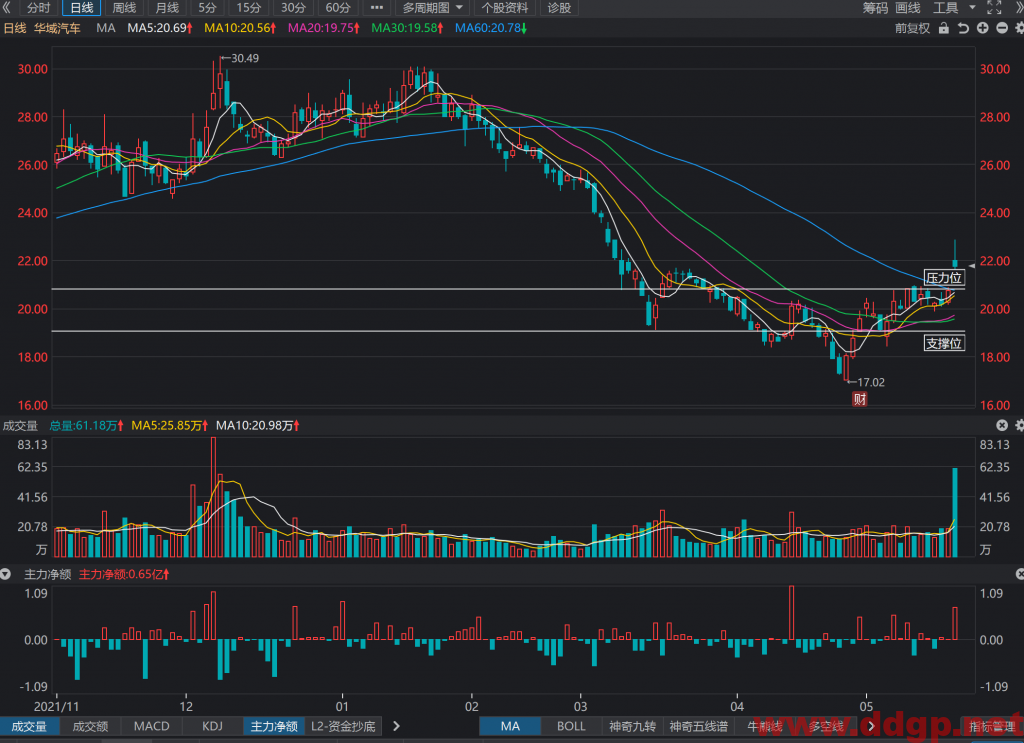Click the 30.49 high price label
This screenshot has width=1024, height=743.
tap(244, 58)
